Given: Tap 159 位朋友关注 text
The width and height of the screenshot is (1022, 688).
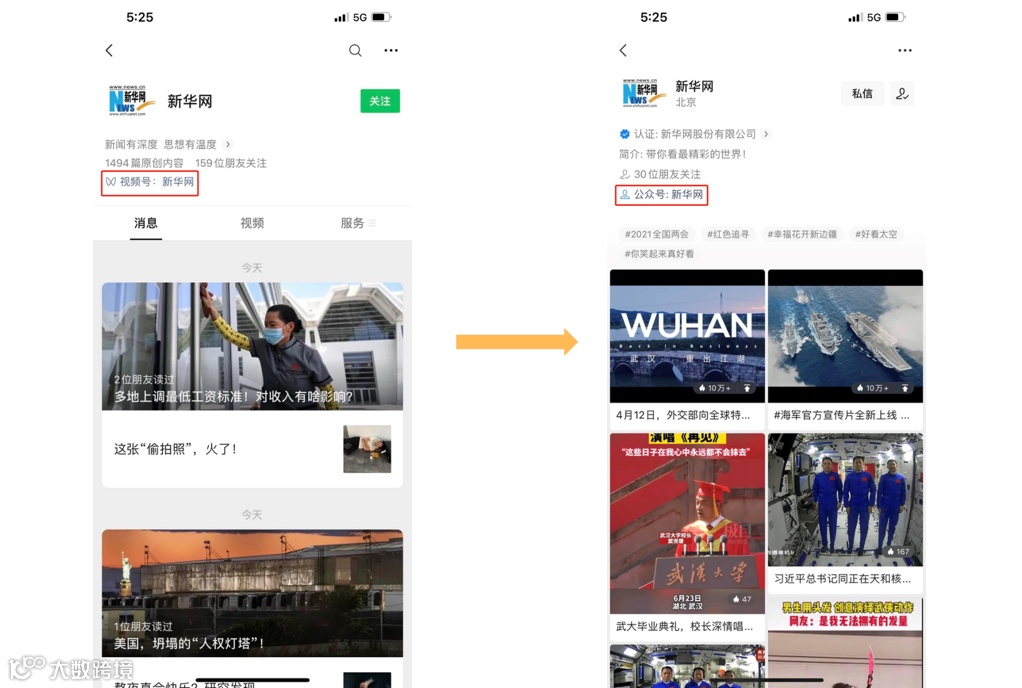Looking at the screenshot, I should coord(231,163).
